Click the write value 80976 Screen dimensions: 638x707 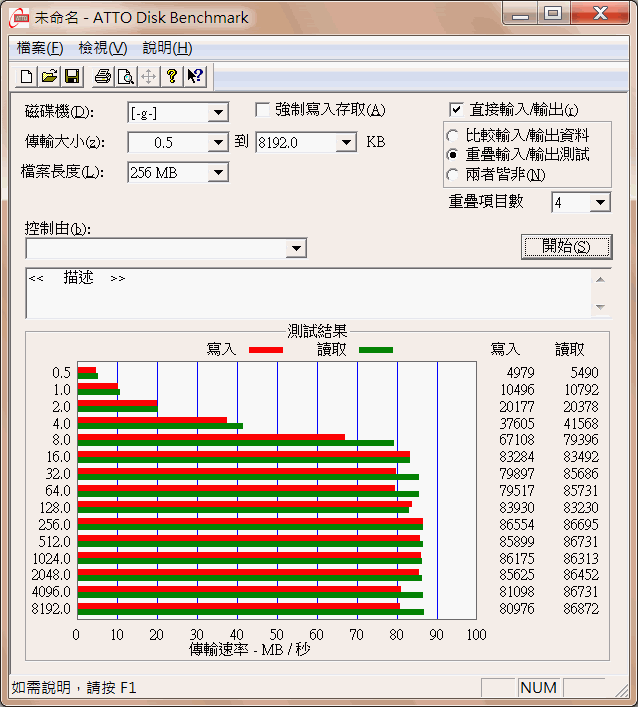coord(517,609)
